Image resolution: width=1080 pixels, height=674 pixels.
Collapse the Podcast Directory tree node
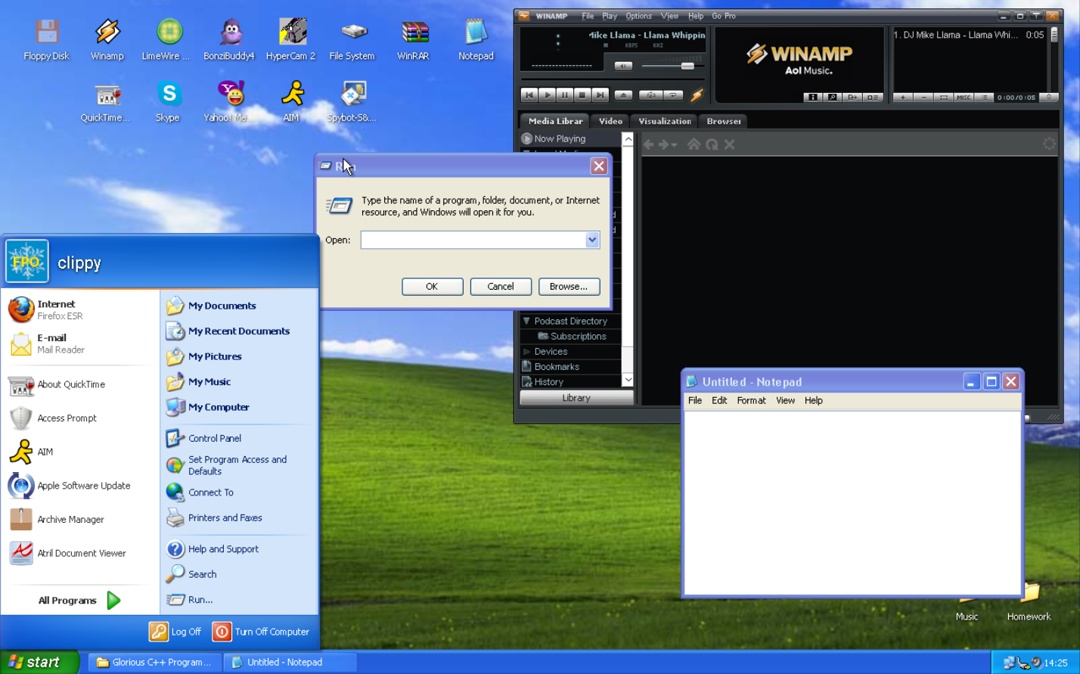coord(527,321)
